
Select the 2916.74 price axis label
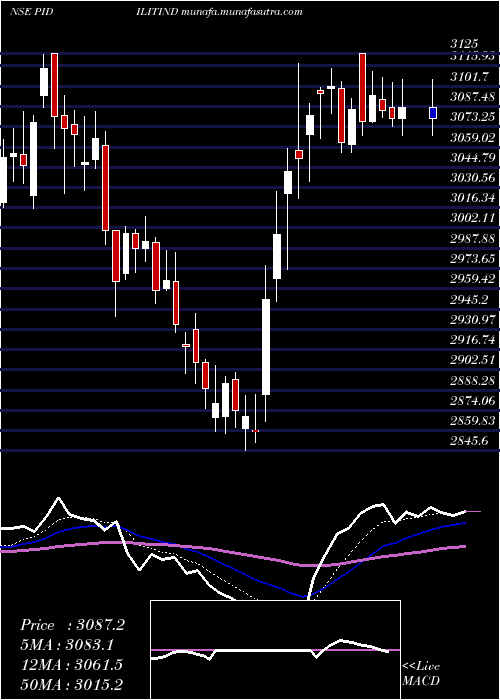coord(472,340)
